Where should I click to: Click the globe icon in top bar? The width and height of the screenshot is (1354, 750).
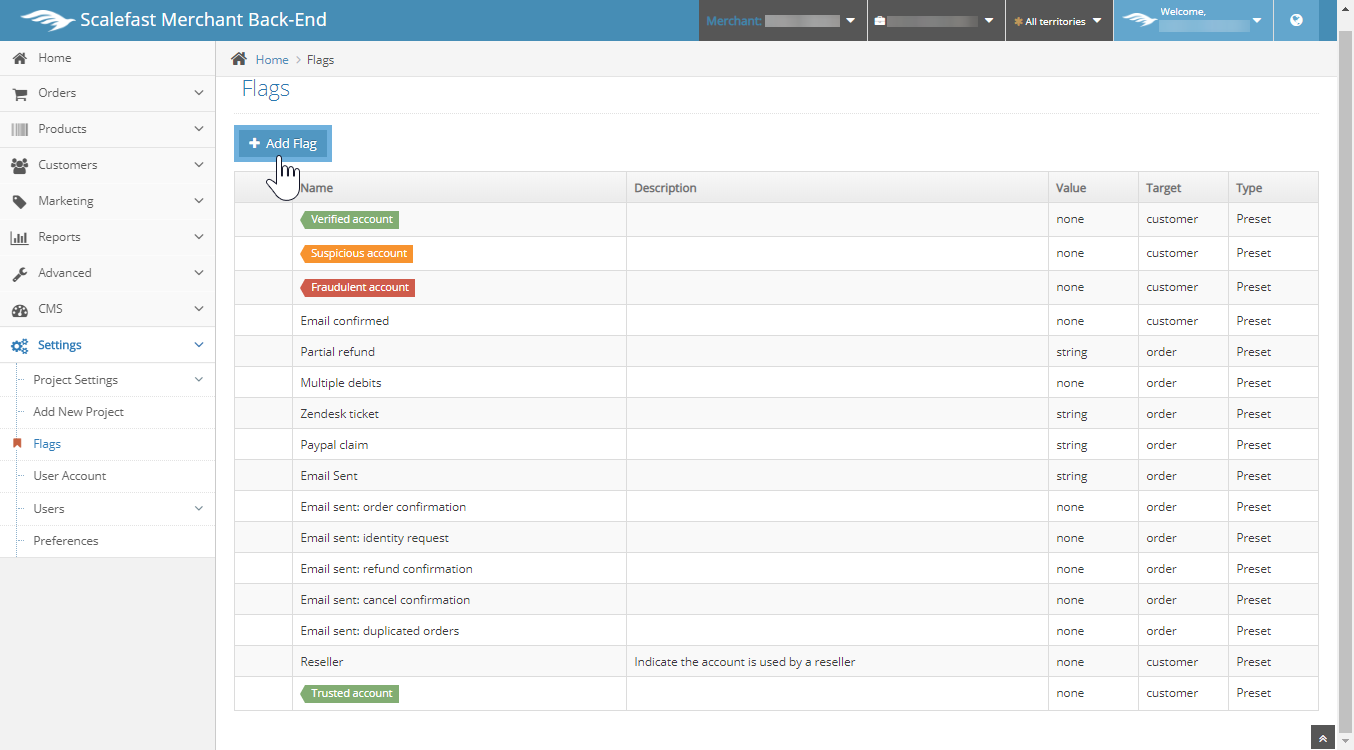[x=1296, y=20]
